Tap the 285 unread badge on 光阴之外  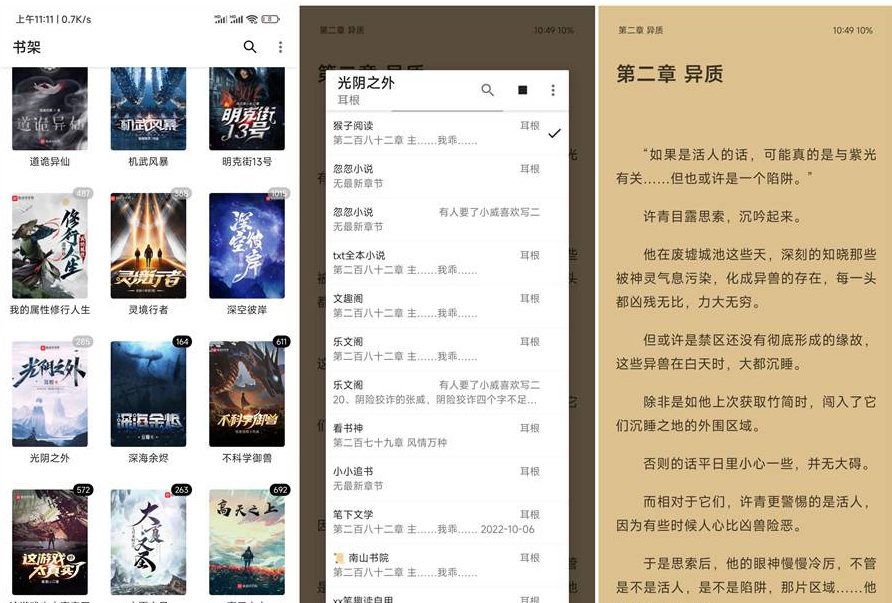[x=83, y=342]
